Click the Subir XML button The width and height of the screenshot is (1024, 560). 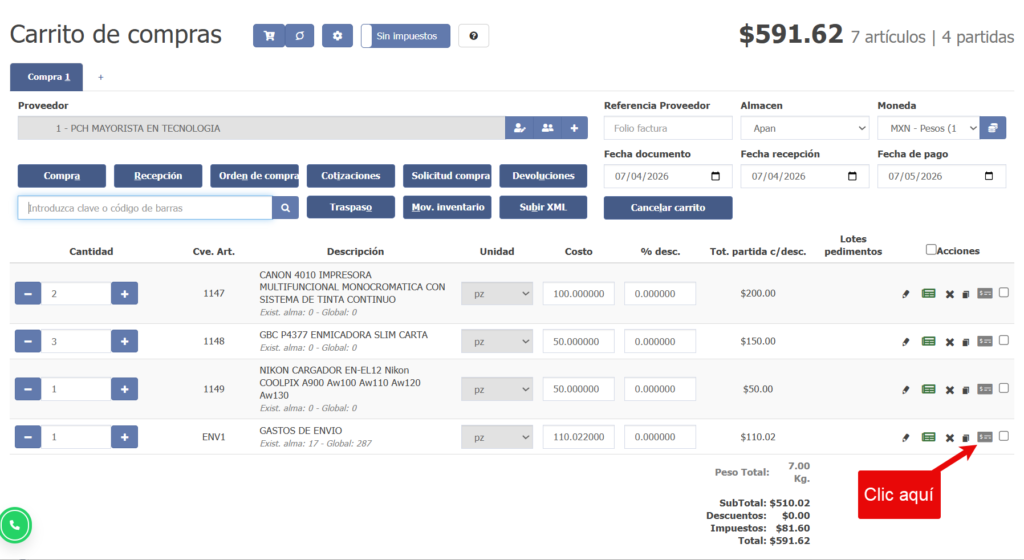tap(543, 208)
